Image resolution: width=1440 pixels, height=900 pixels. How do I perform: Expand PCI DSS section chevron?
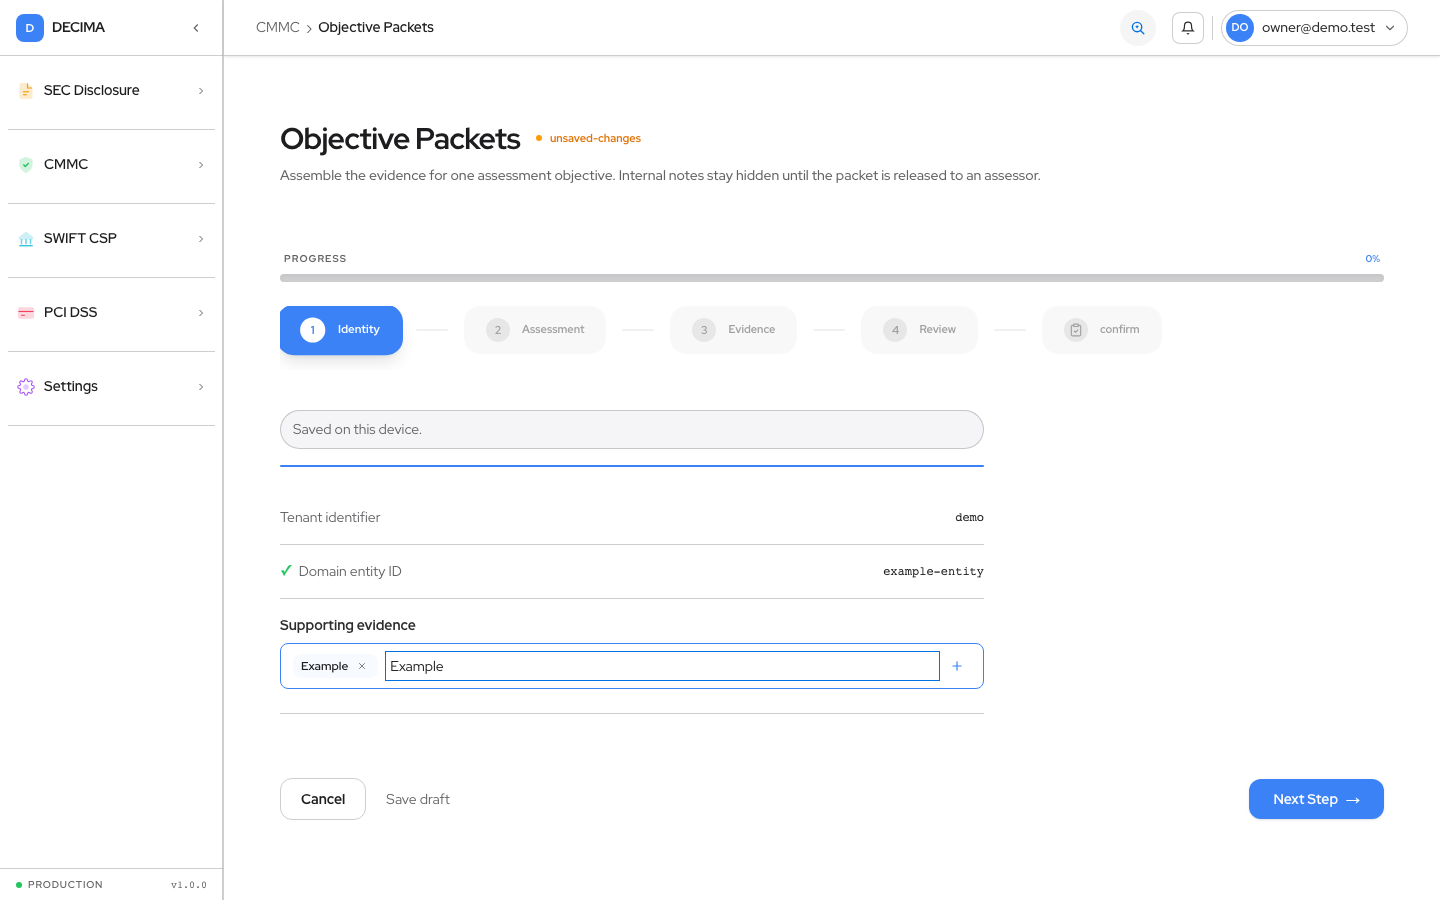pos(201,313)
